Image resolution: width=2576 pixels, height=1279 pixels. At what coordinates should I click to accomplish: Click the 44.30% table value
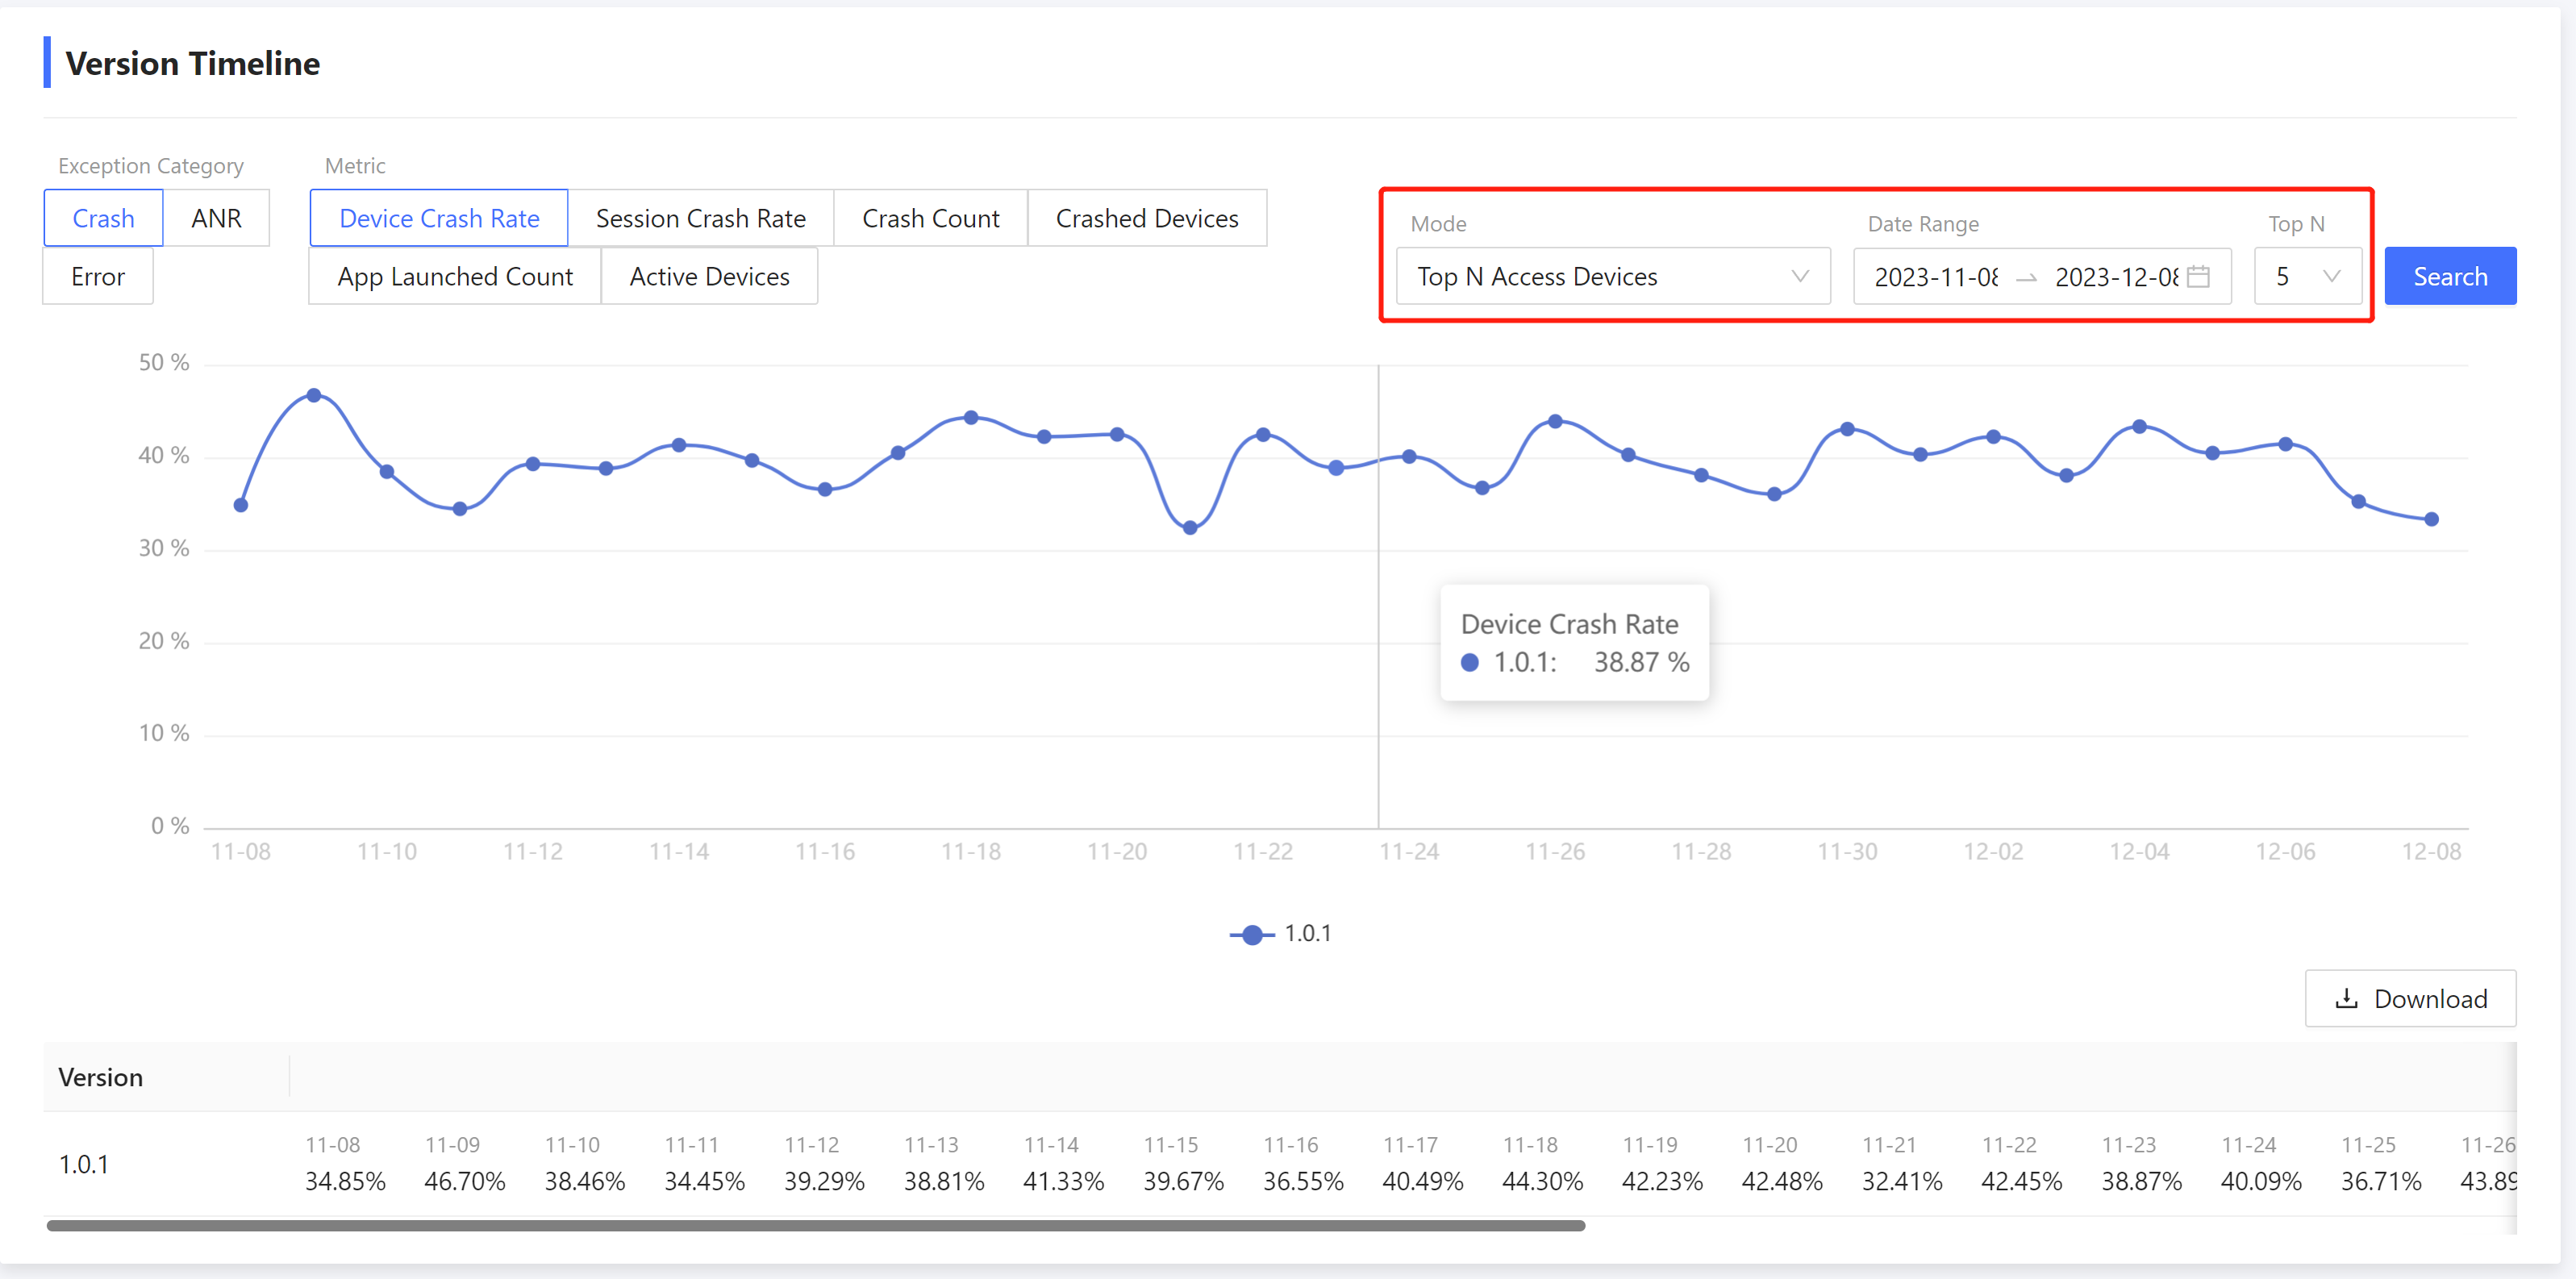pos(1542,1181)
